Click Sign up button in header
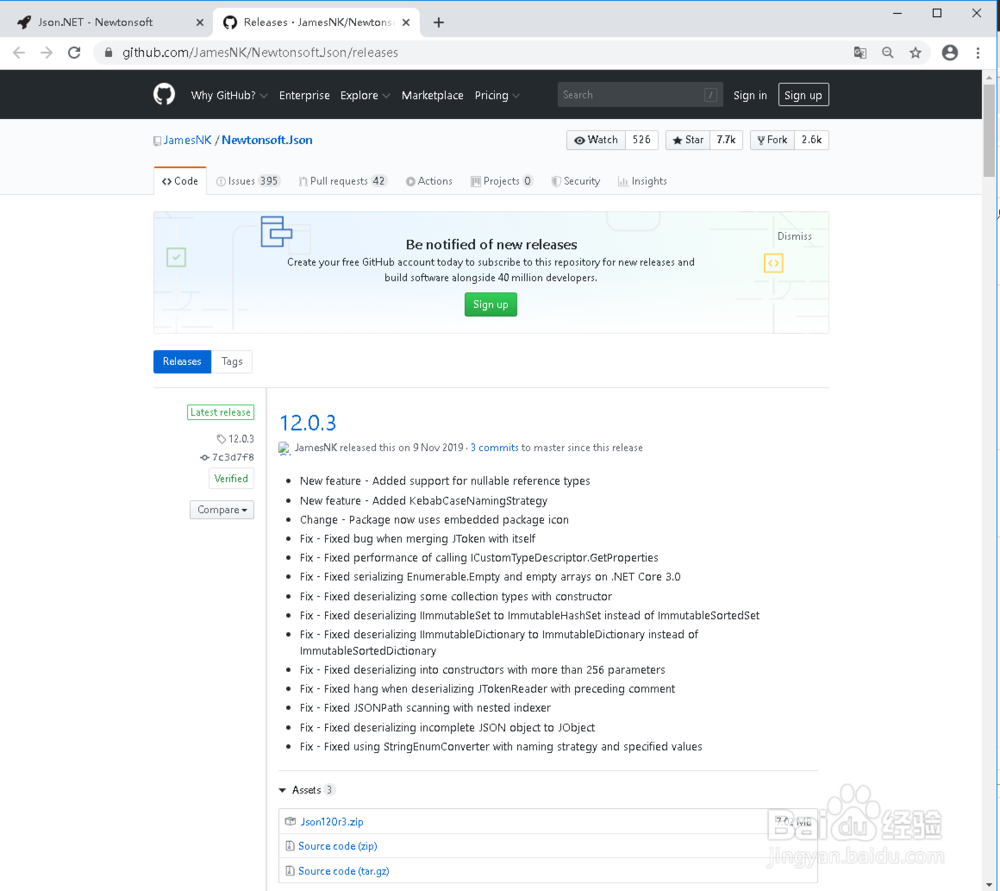 [x=803, y=95]
